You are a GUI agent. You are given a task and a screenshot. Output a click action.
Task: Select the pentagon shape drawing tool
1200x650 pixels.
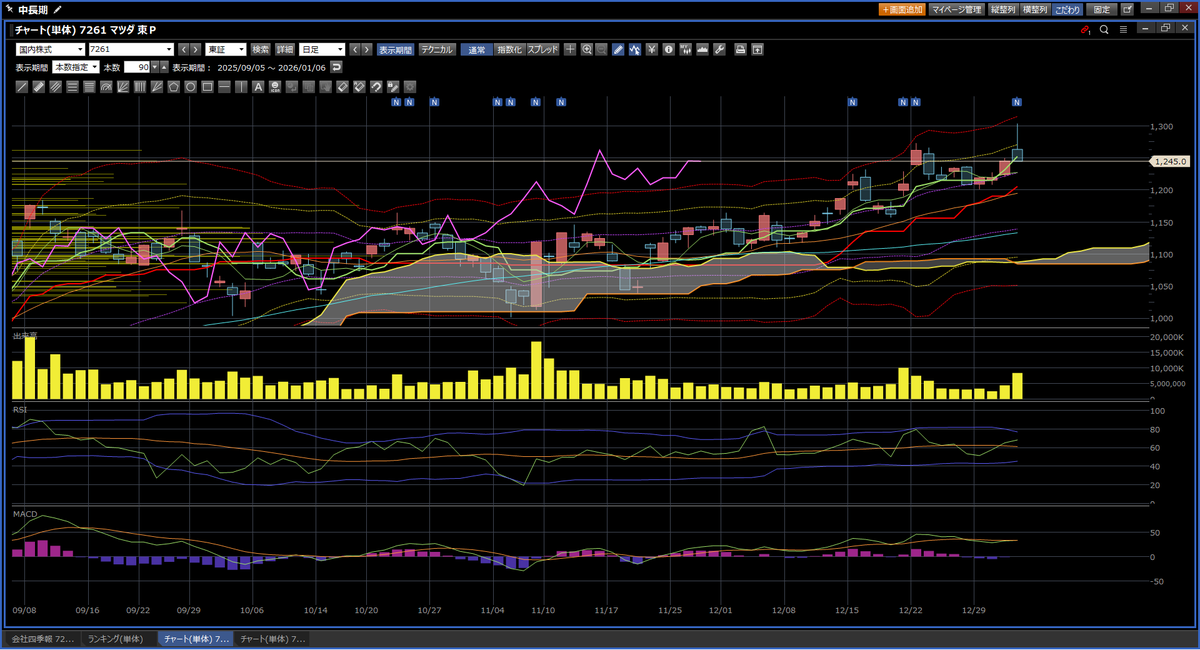[x=173, y=87]
